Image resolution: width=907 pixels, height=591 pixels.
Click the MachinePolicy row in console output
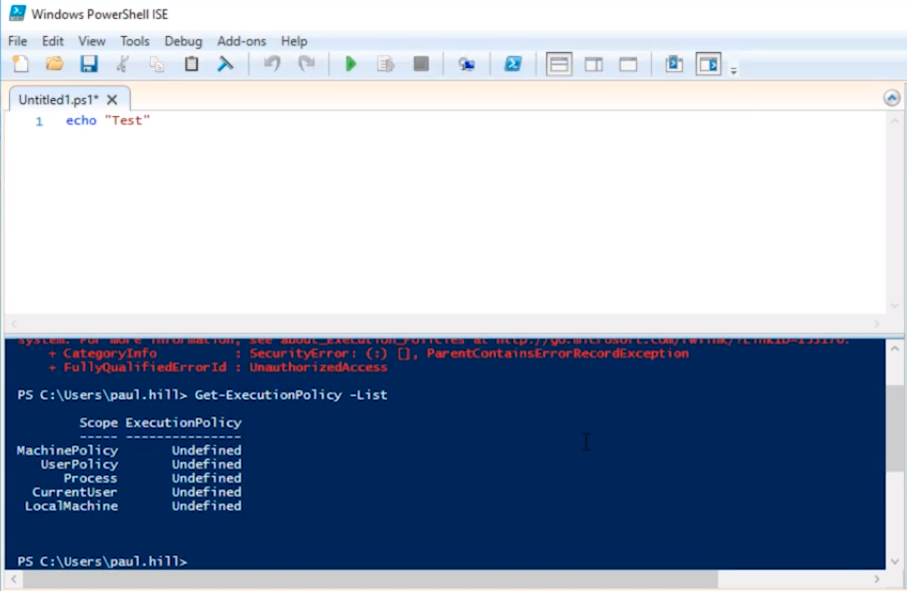(129, 450)
